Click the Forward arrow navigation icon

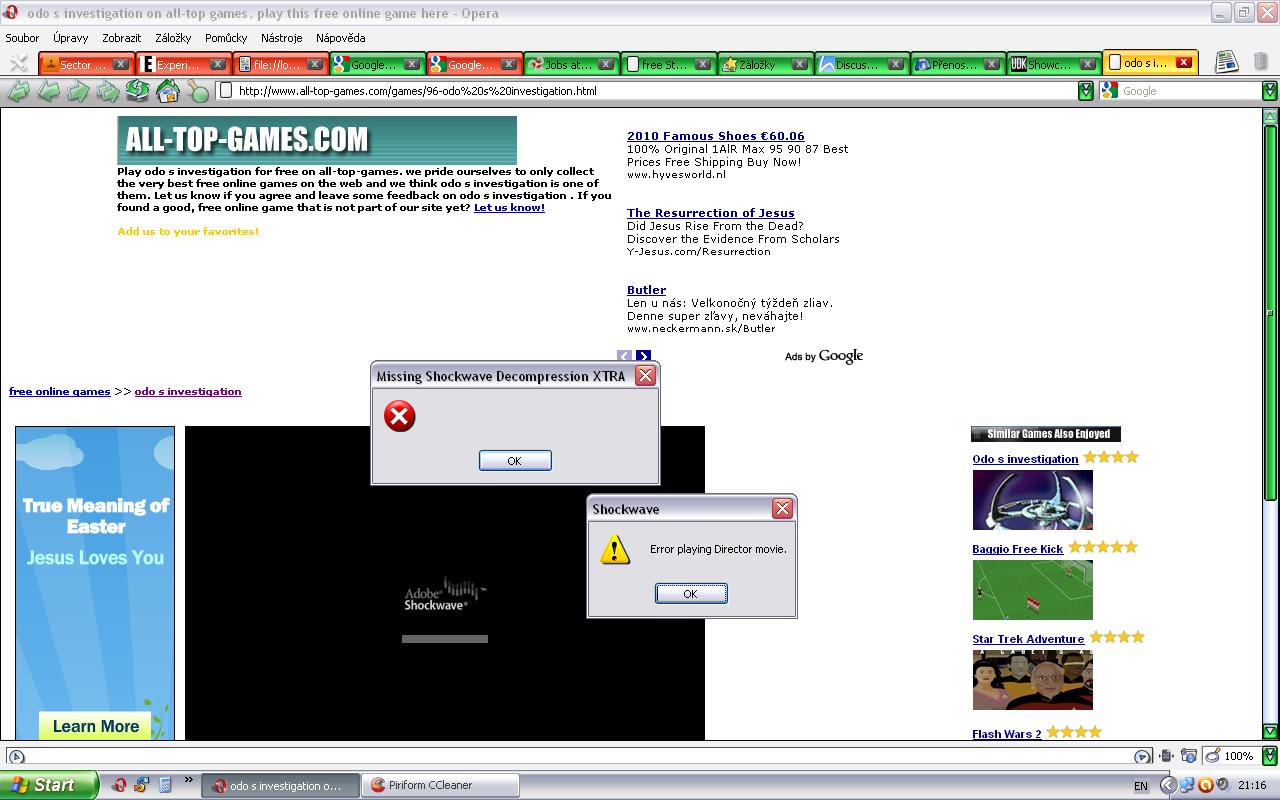click(x=78, y=91)
